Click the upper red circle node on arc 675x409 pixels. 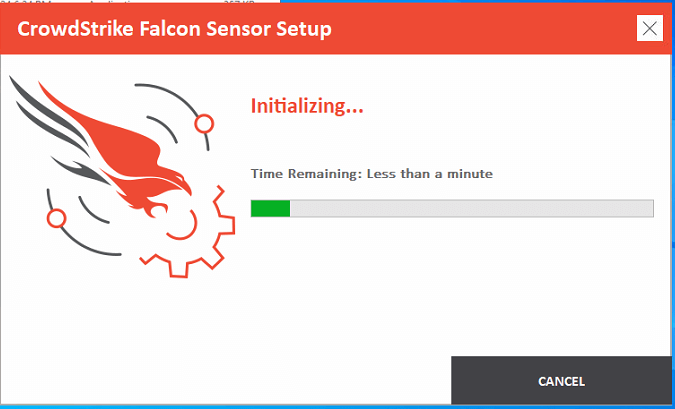204,124
